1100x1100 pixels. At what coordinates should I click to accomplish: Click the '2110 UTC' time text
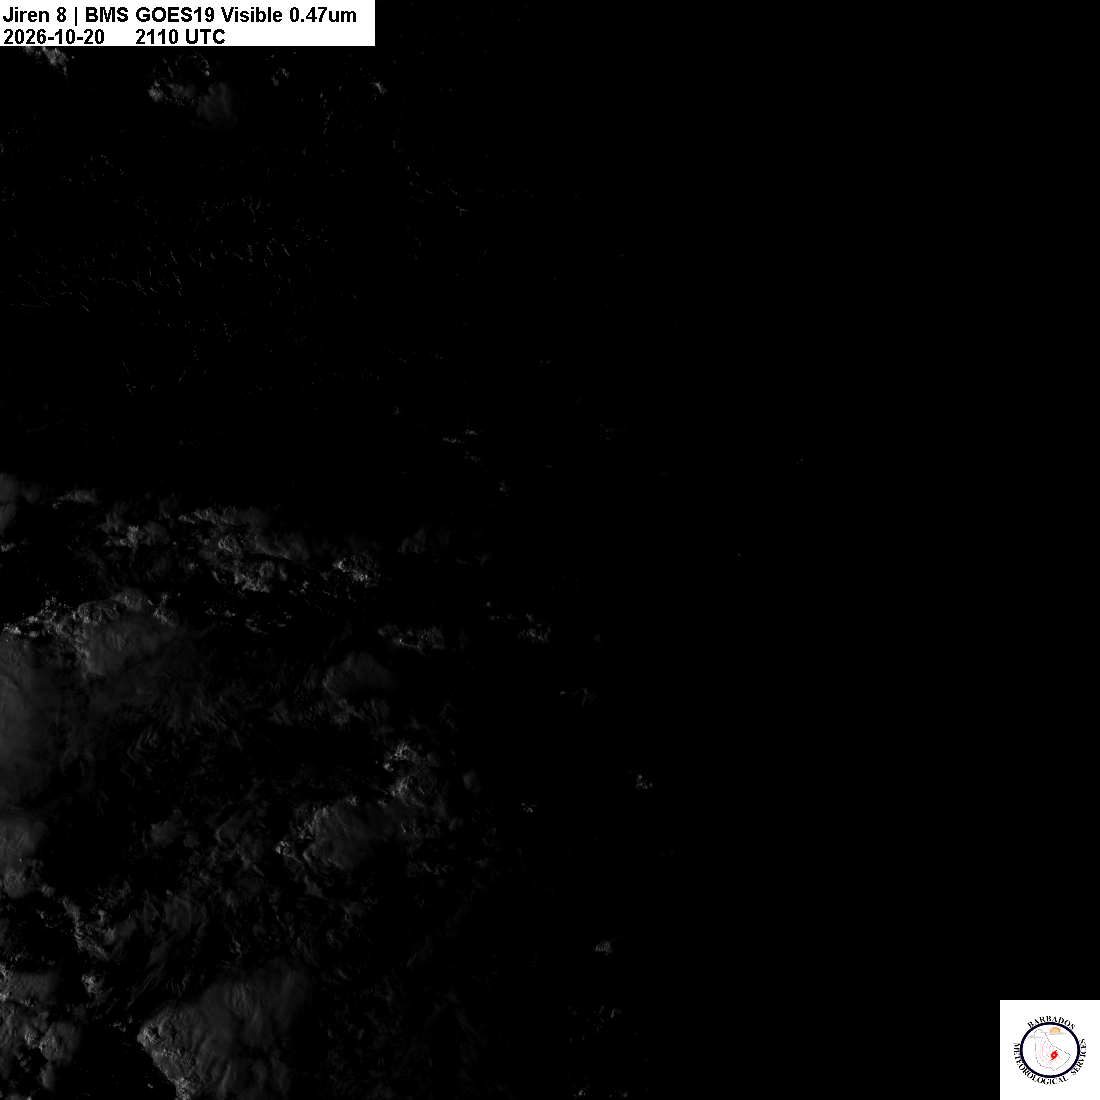pos(180,36)
